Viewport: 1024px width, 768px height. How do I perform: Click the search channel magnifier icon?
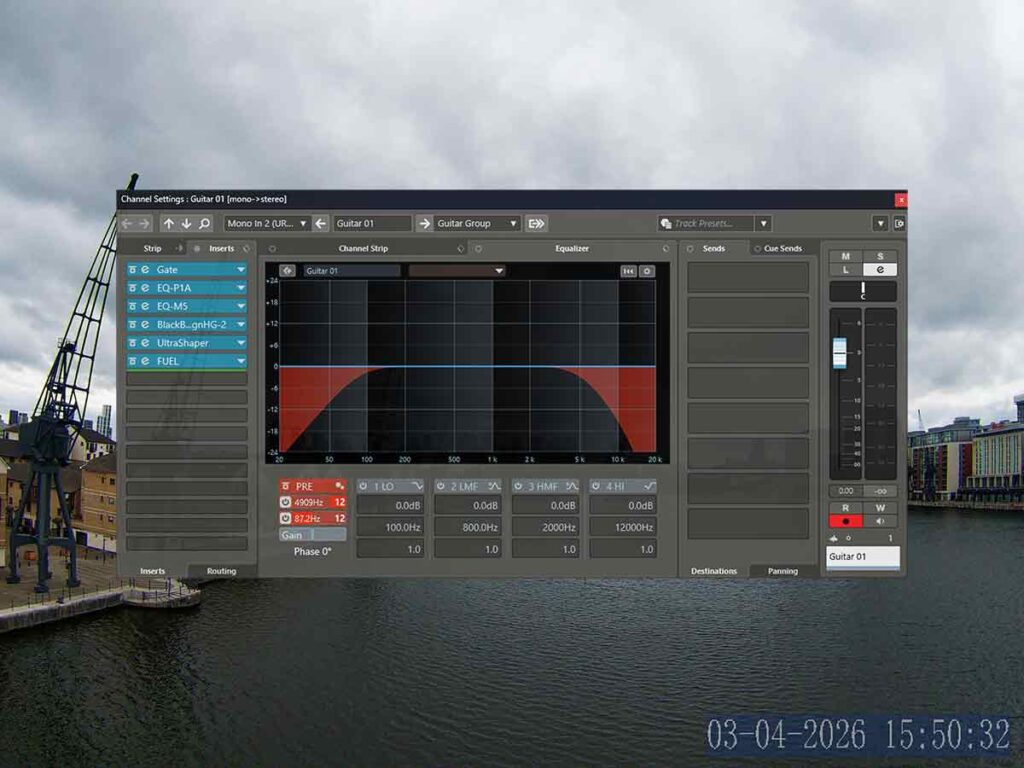point(204,224)
